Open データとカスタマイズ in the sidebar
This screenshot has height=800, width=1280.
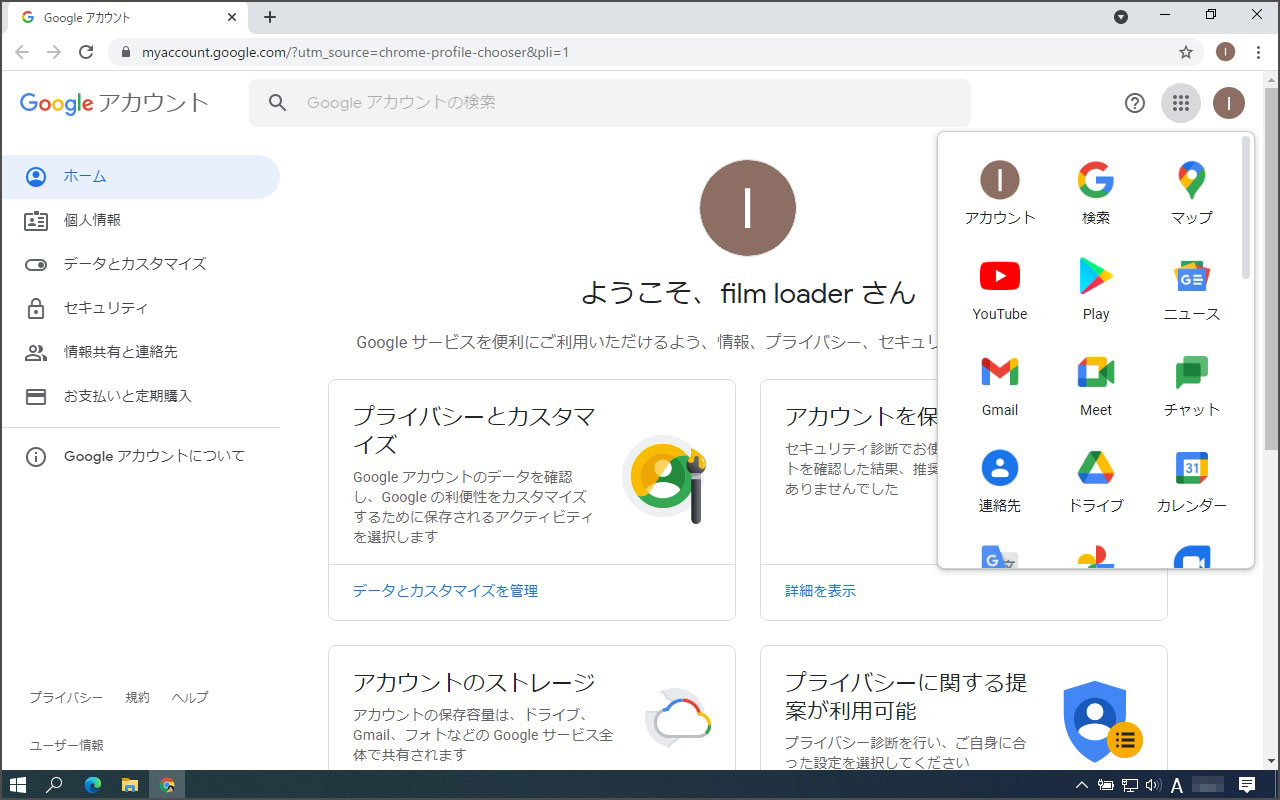140,264
